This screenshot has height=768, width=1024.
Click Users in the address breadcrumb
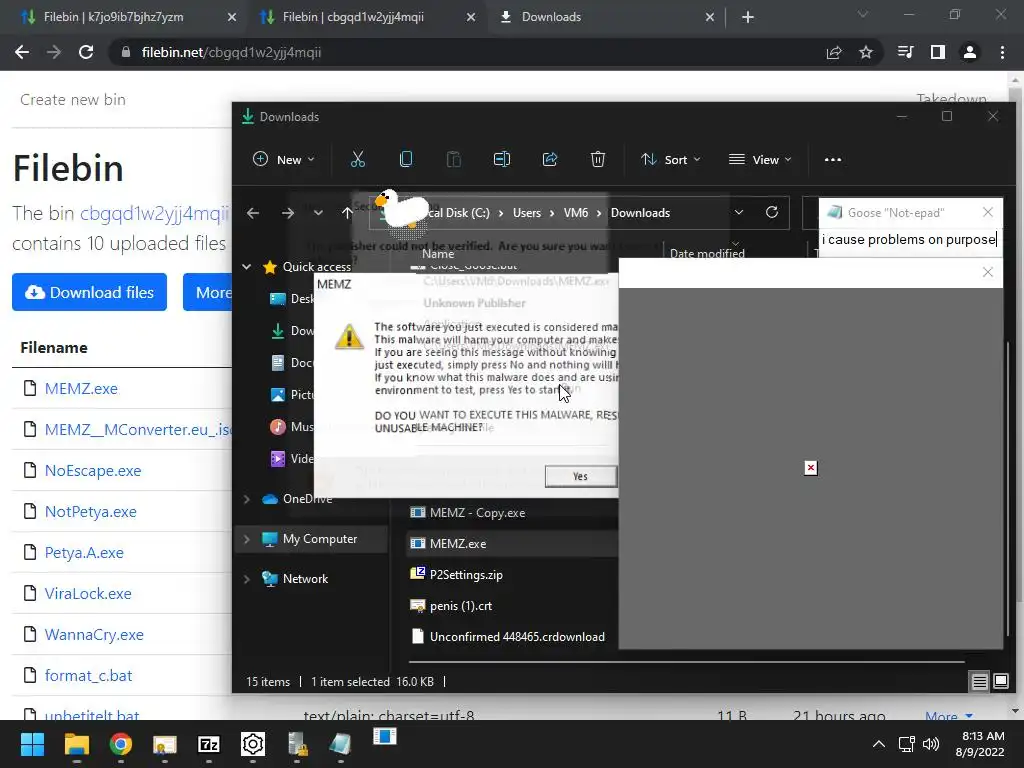click(526, 213)
